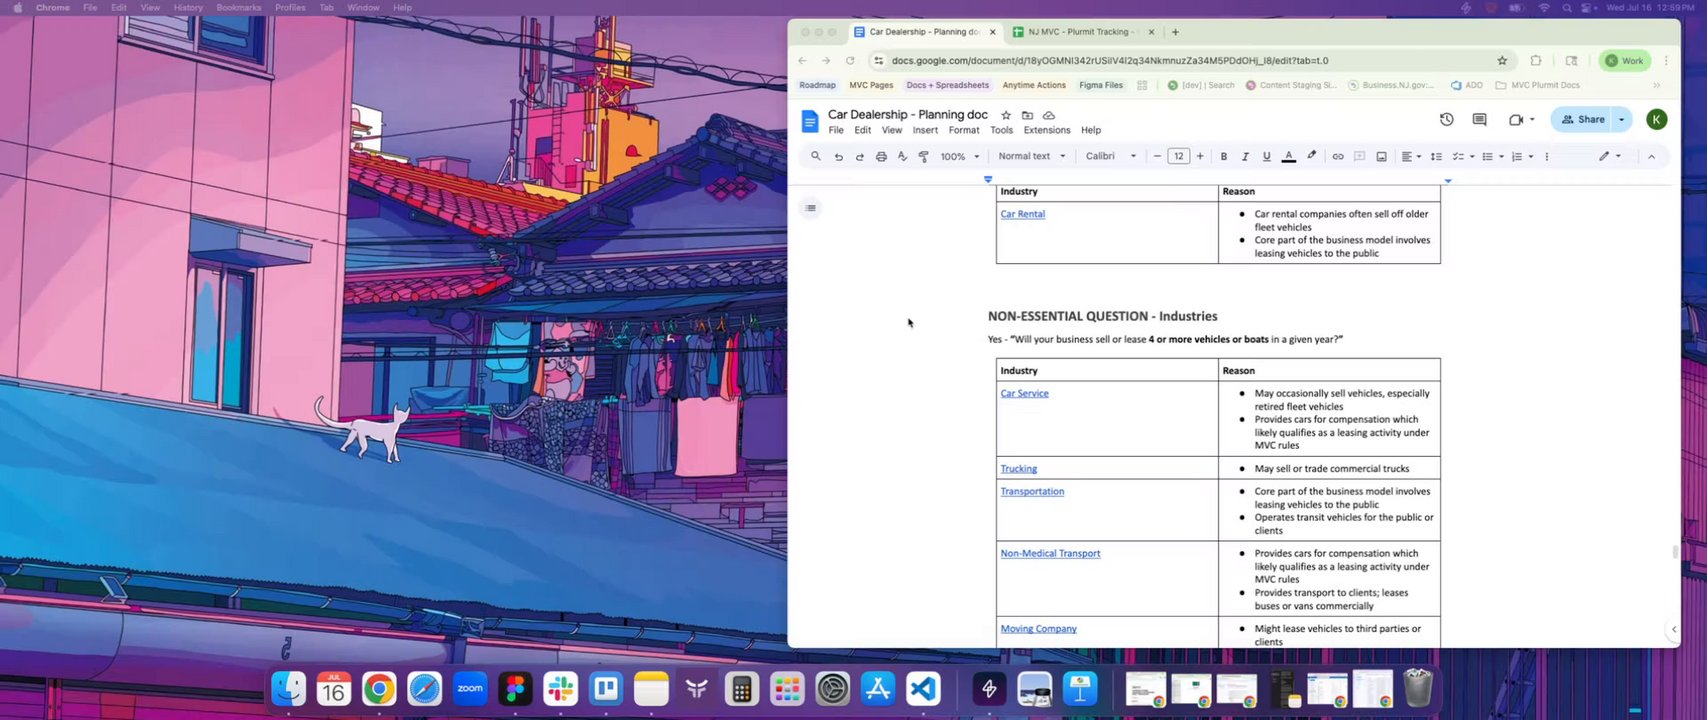The height and width of the screenshot is (720, 1707).
Task: Open Zoom from the Dock
Action: (x=470, y=689)
